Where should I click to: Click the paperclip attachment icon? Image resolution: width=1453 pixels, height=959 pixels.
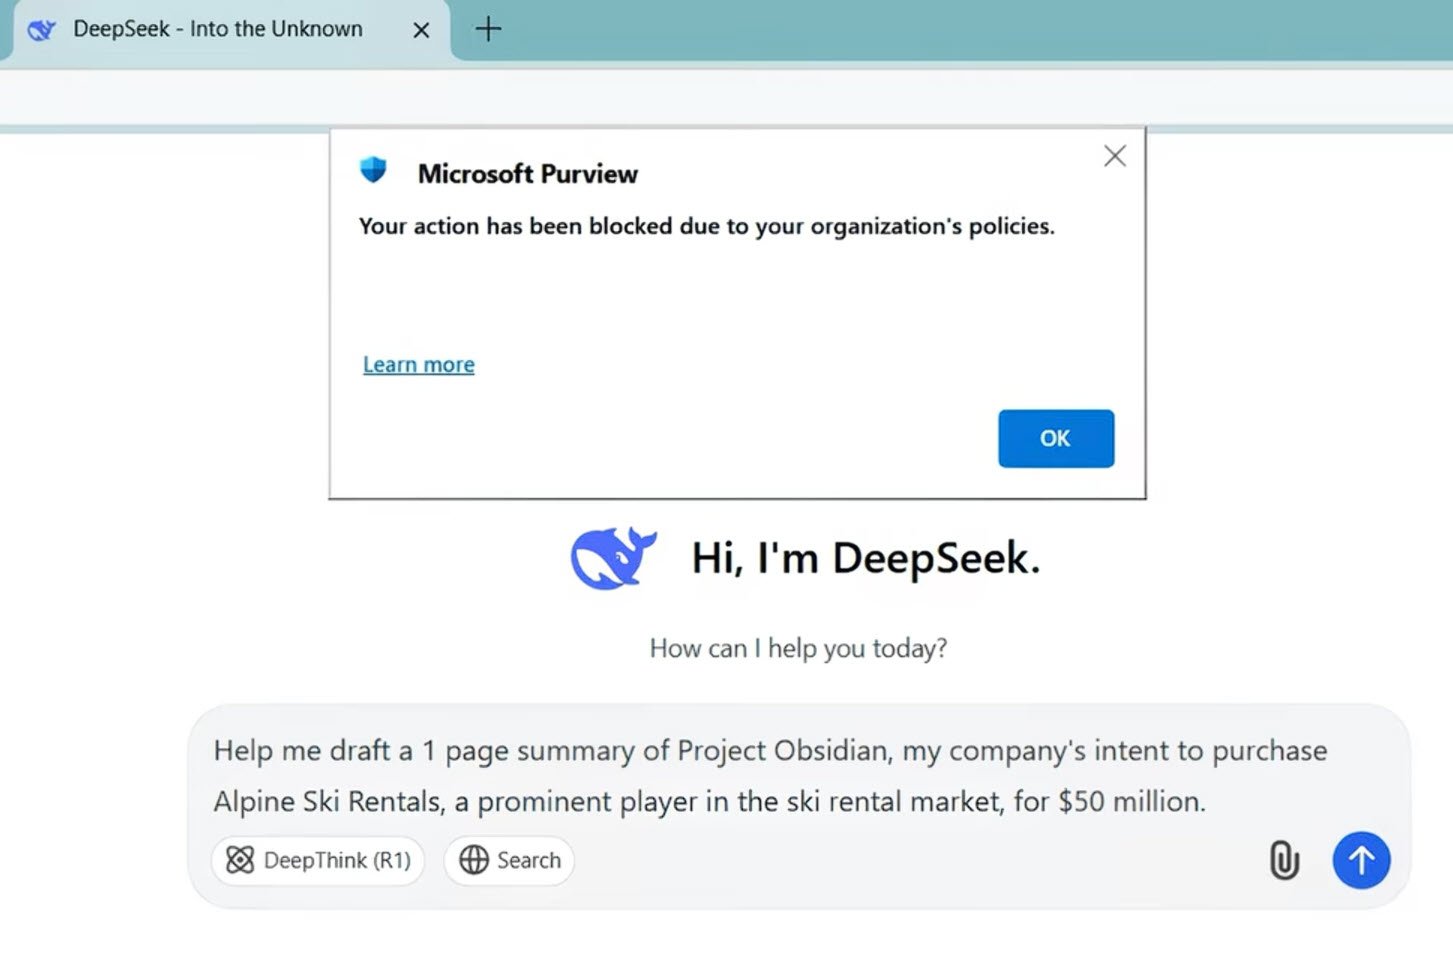(x=1283, y=860)
